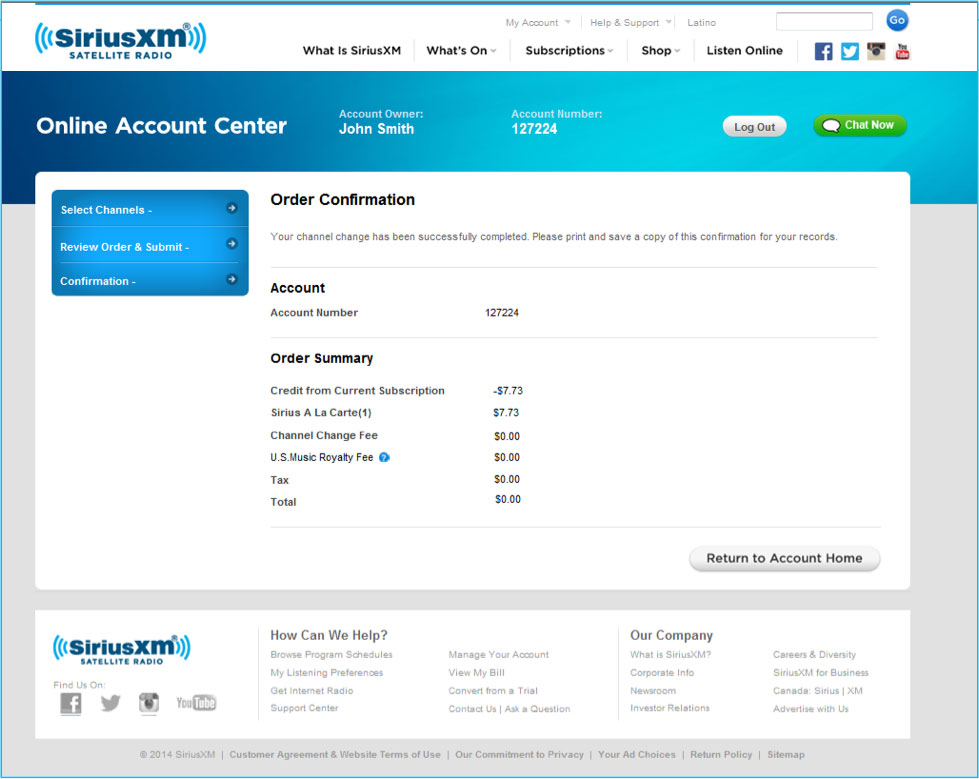Open SiriusXM for Business link

pos(820,673)
